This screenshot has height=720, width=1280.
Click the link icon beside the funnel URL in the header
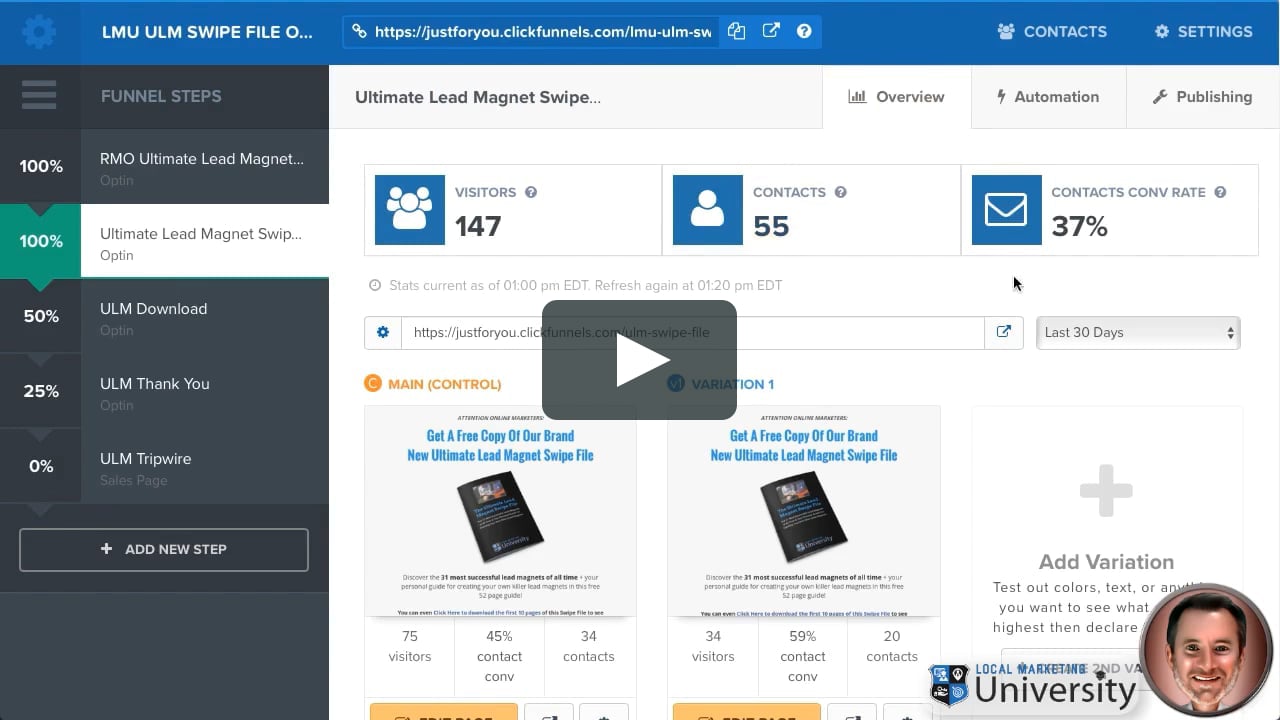pos(360,32)
